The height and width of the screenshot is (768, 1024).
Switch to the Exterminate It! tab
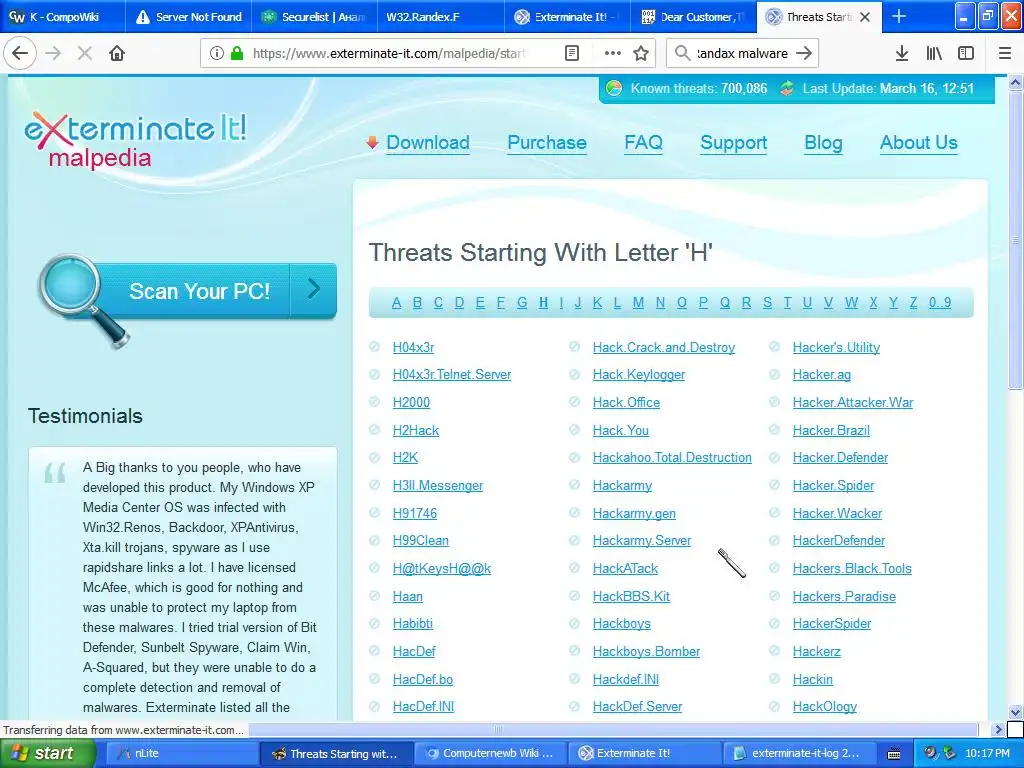(568, 17)
